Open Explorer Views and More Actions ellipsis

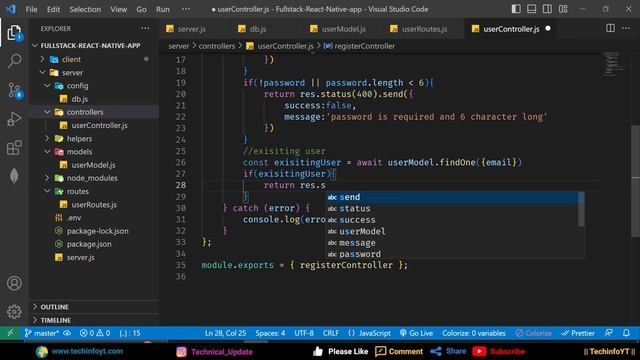coord(145,28)
